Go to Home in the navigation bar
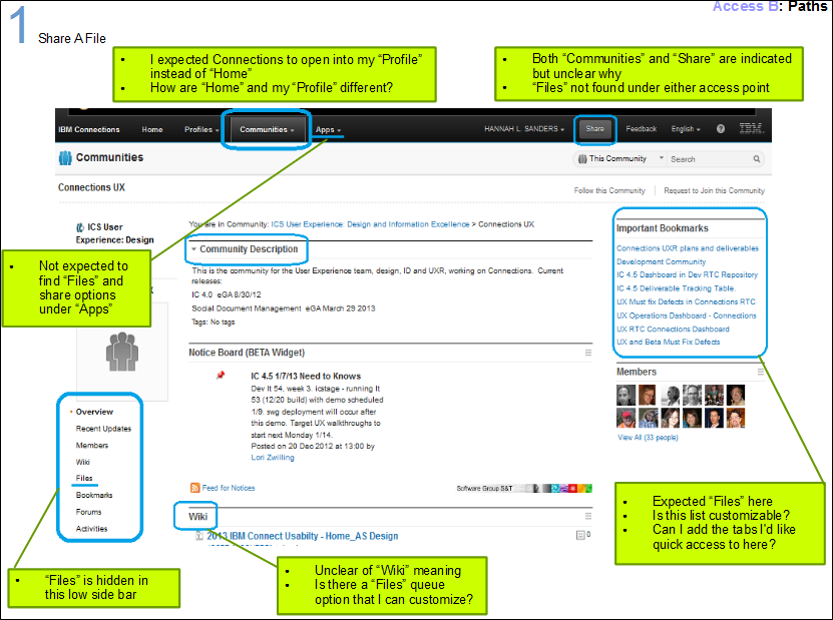Viewport: 833px width, 620px height. (x=152, y=130)
